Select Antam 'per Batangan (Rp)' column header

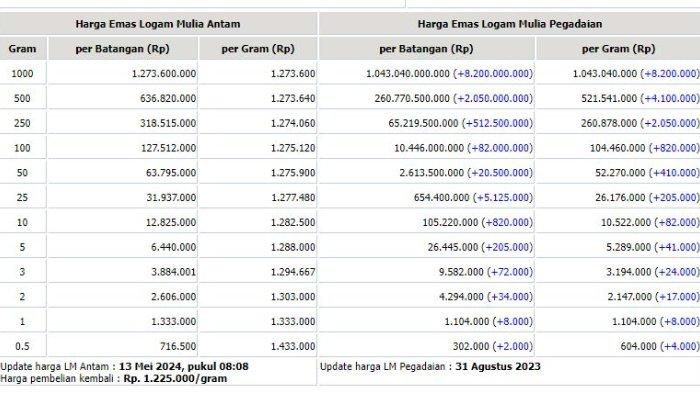(122, 49)
